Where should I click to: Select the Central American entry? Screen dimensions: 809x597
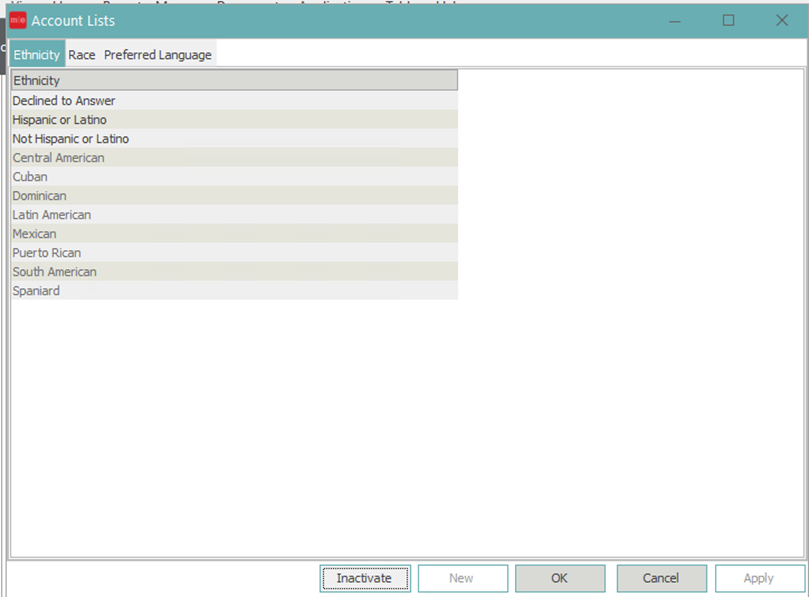(x=59, y=158)
